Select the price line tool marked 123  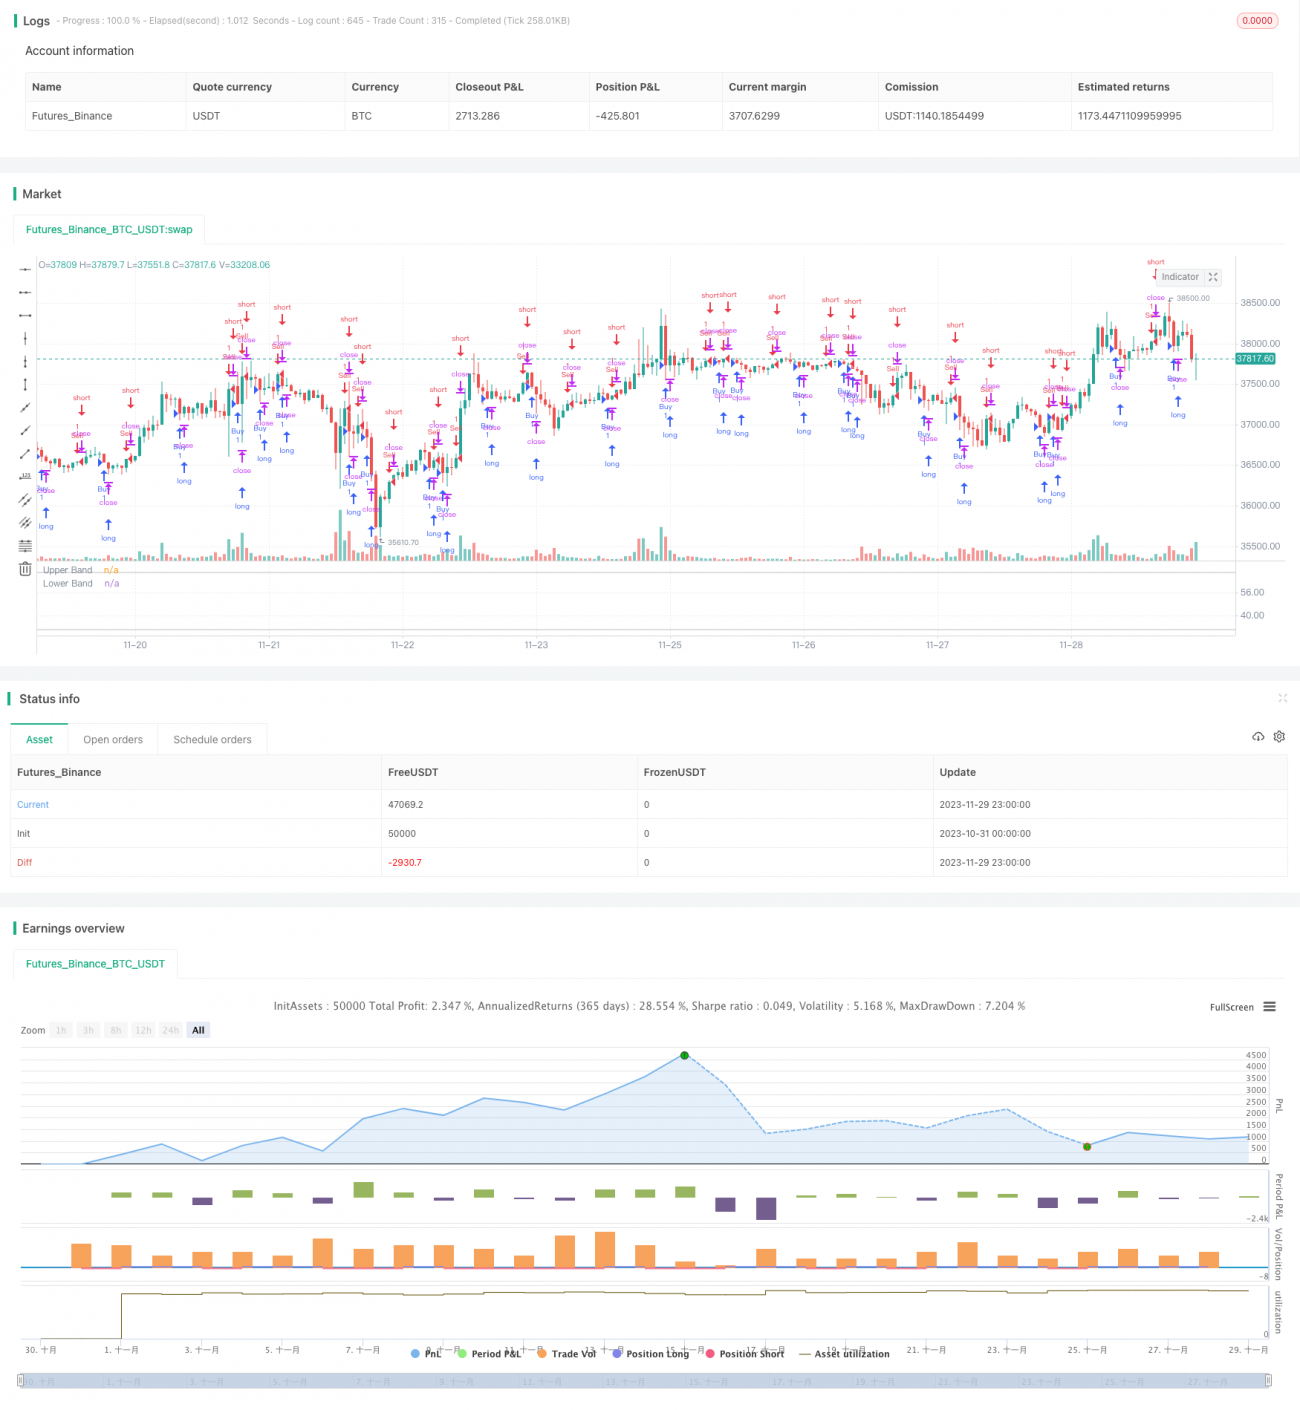coord(25,476)
